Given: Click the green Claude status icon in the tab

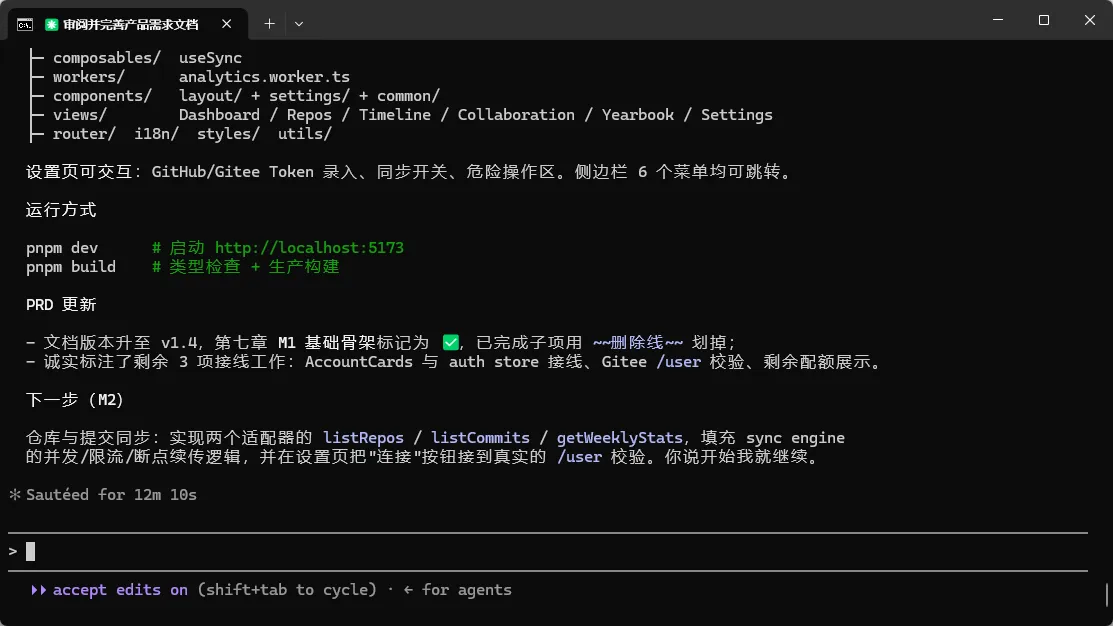Looking at the screenshot, I should click(x=51, y=25).
